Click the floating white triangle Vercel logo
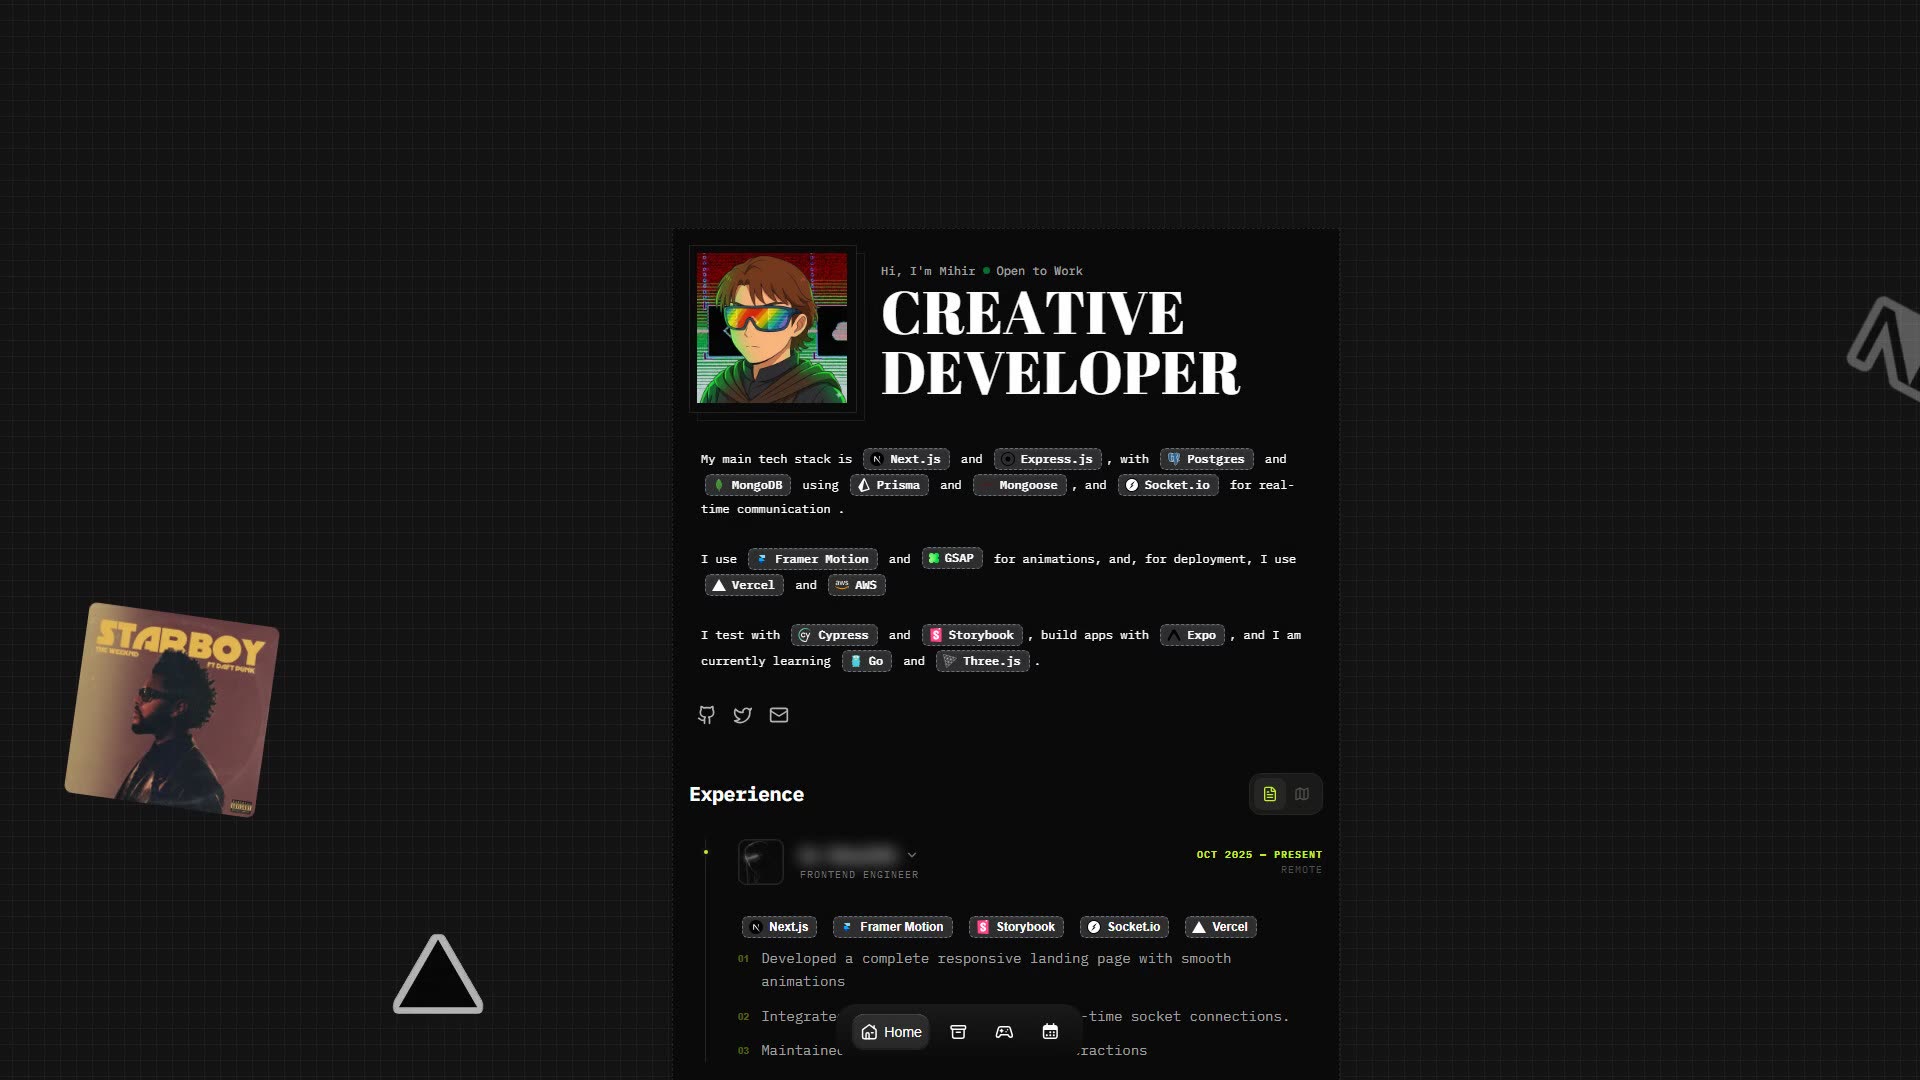 pos(438,975)
